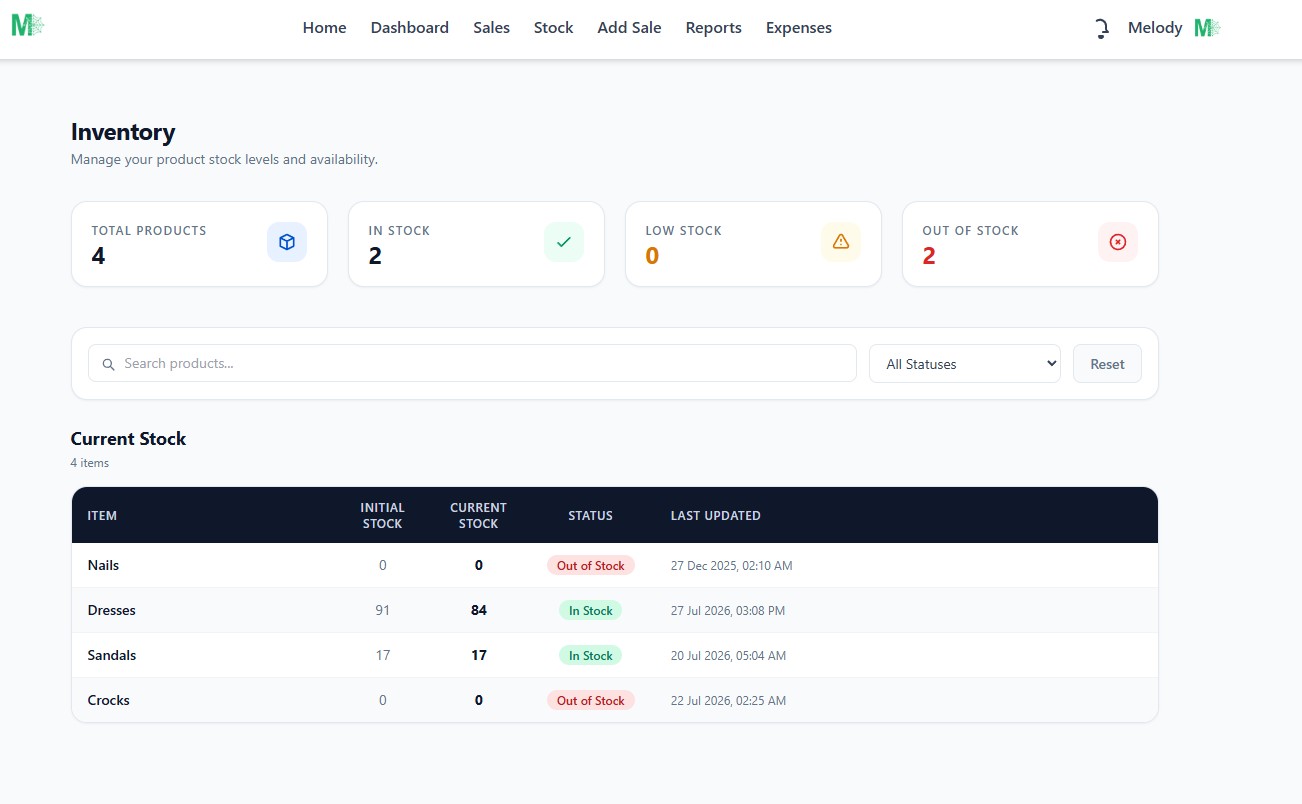Click the red X circle icon in Out of Stock card
Viewport: 1302px width, 804px height.
pyautogui.click(x=1118, y=242)
